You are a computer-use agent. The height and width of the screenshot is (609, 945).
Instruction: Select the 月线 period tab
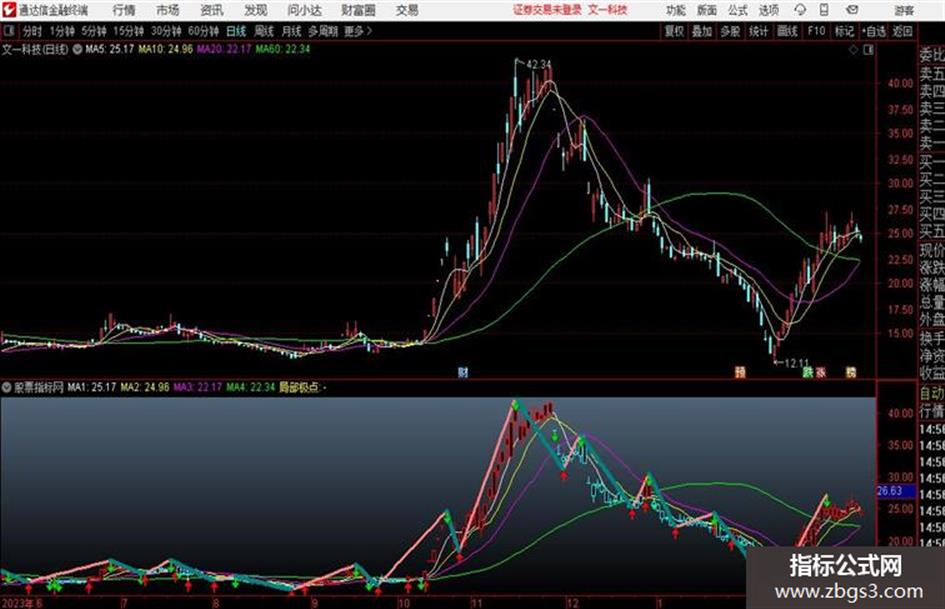tap(292, 31)
